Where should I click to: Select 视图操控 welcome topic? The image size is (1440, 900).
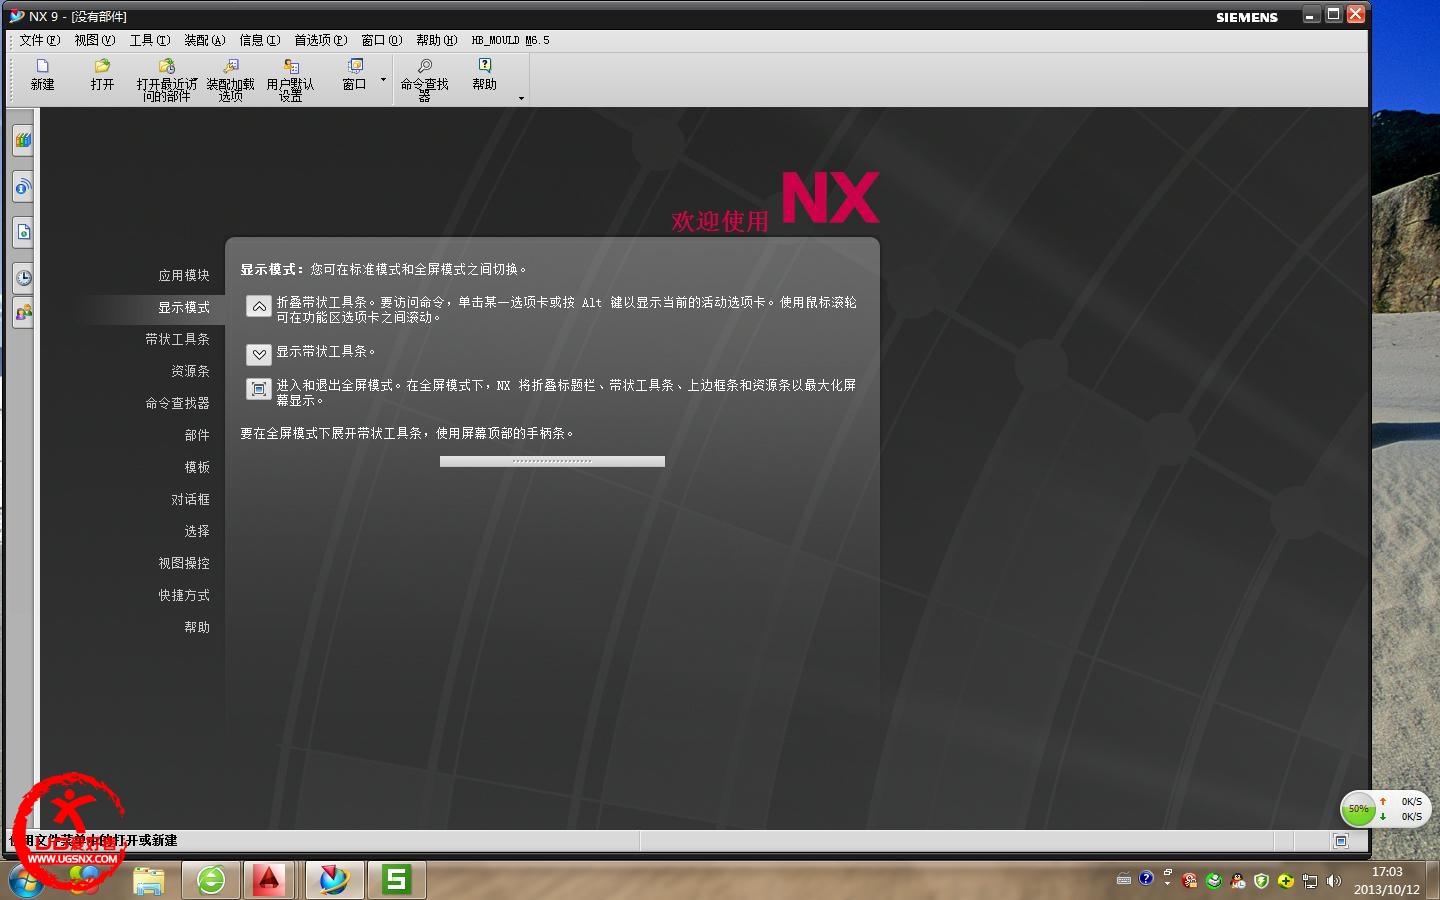(184, 563)
